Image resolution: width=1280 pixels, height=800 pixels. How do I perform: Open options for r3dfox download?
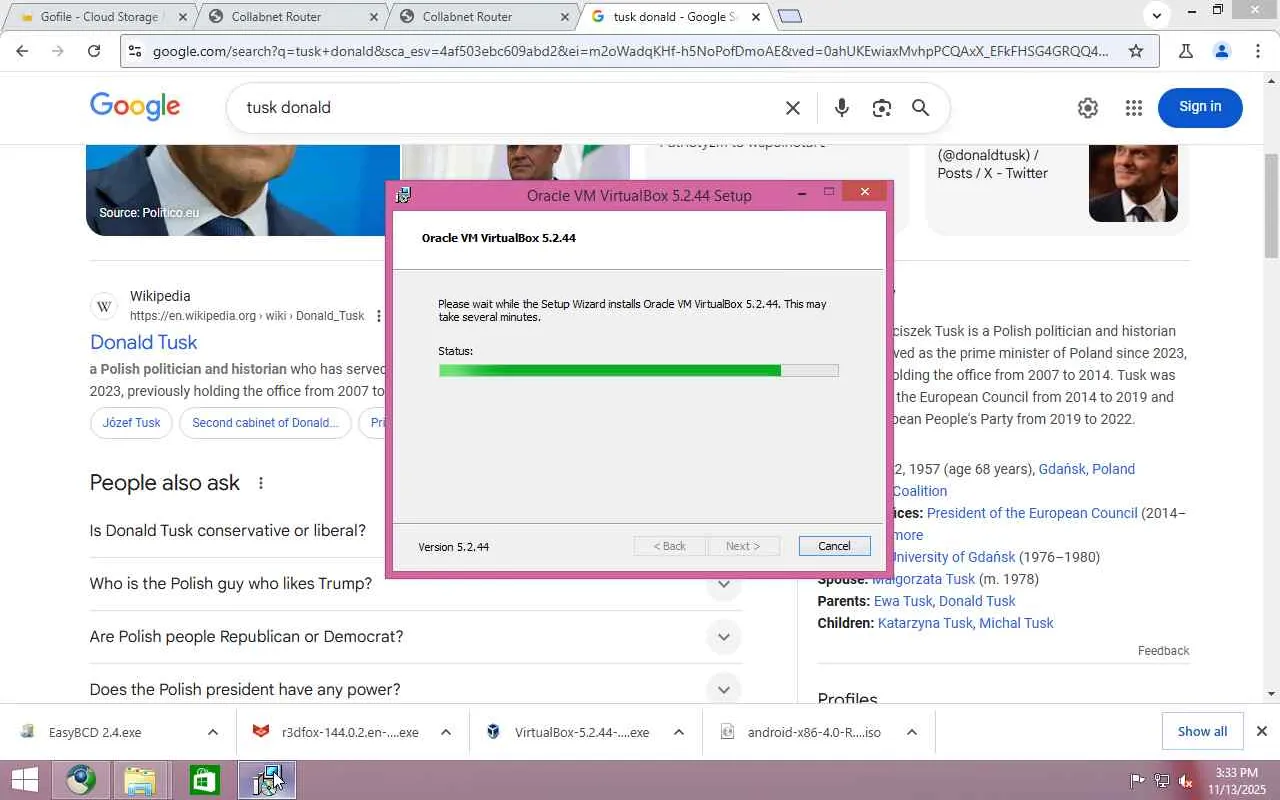446,732
